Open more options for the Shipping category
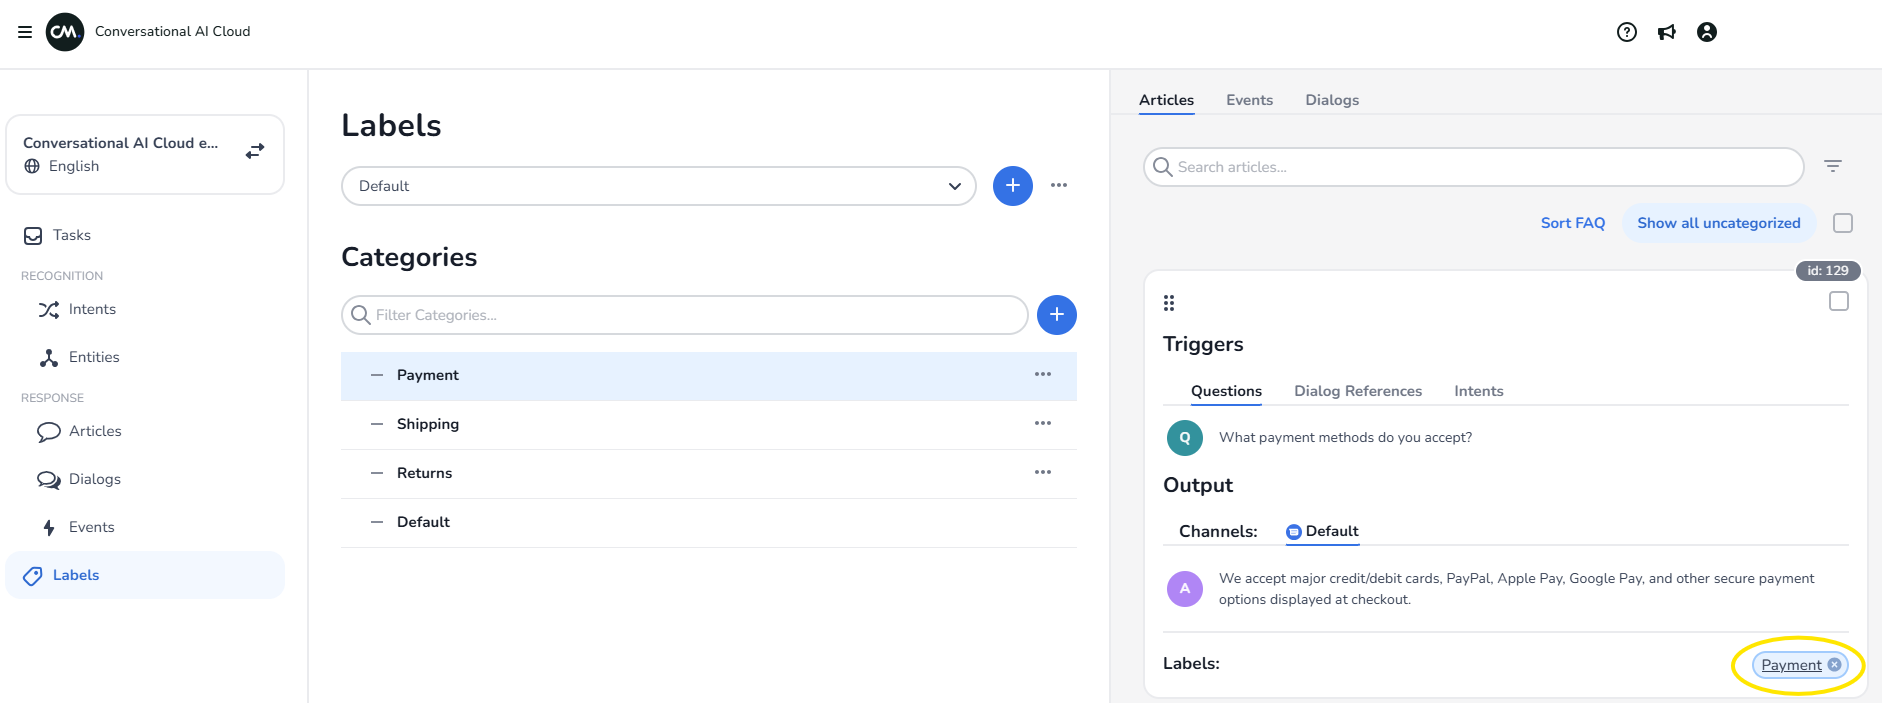 click(1042, 423)
